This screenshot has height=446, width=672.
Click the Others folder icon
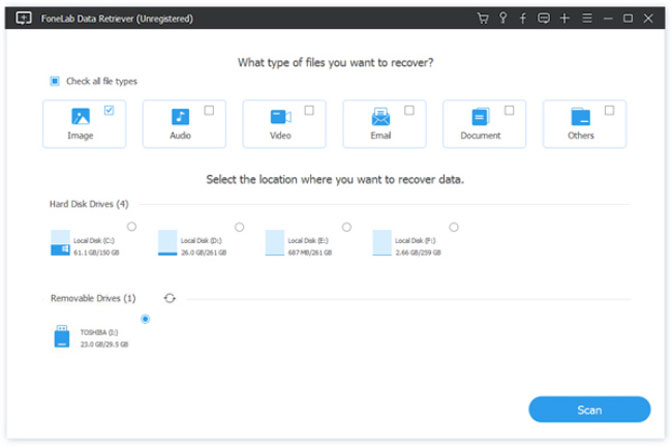(581, 117)
